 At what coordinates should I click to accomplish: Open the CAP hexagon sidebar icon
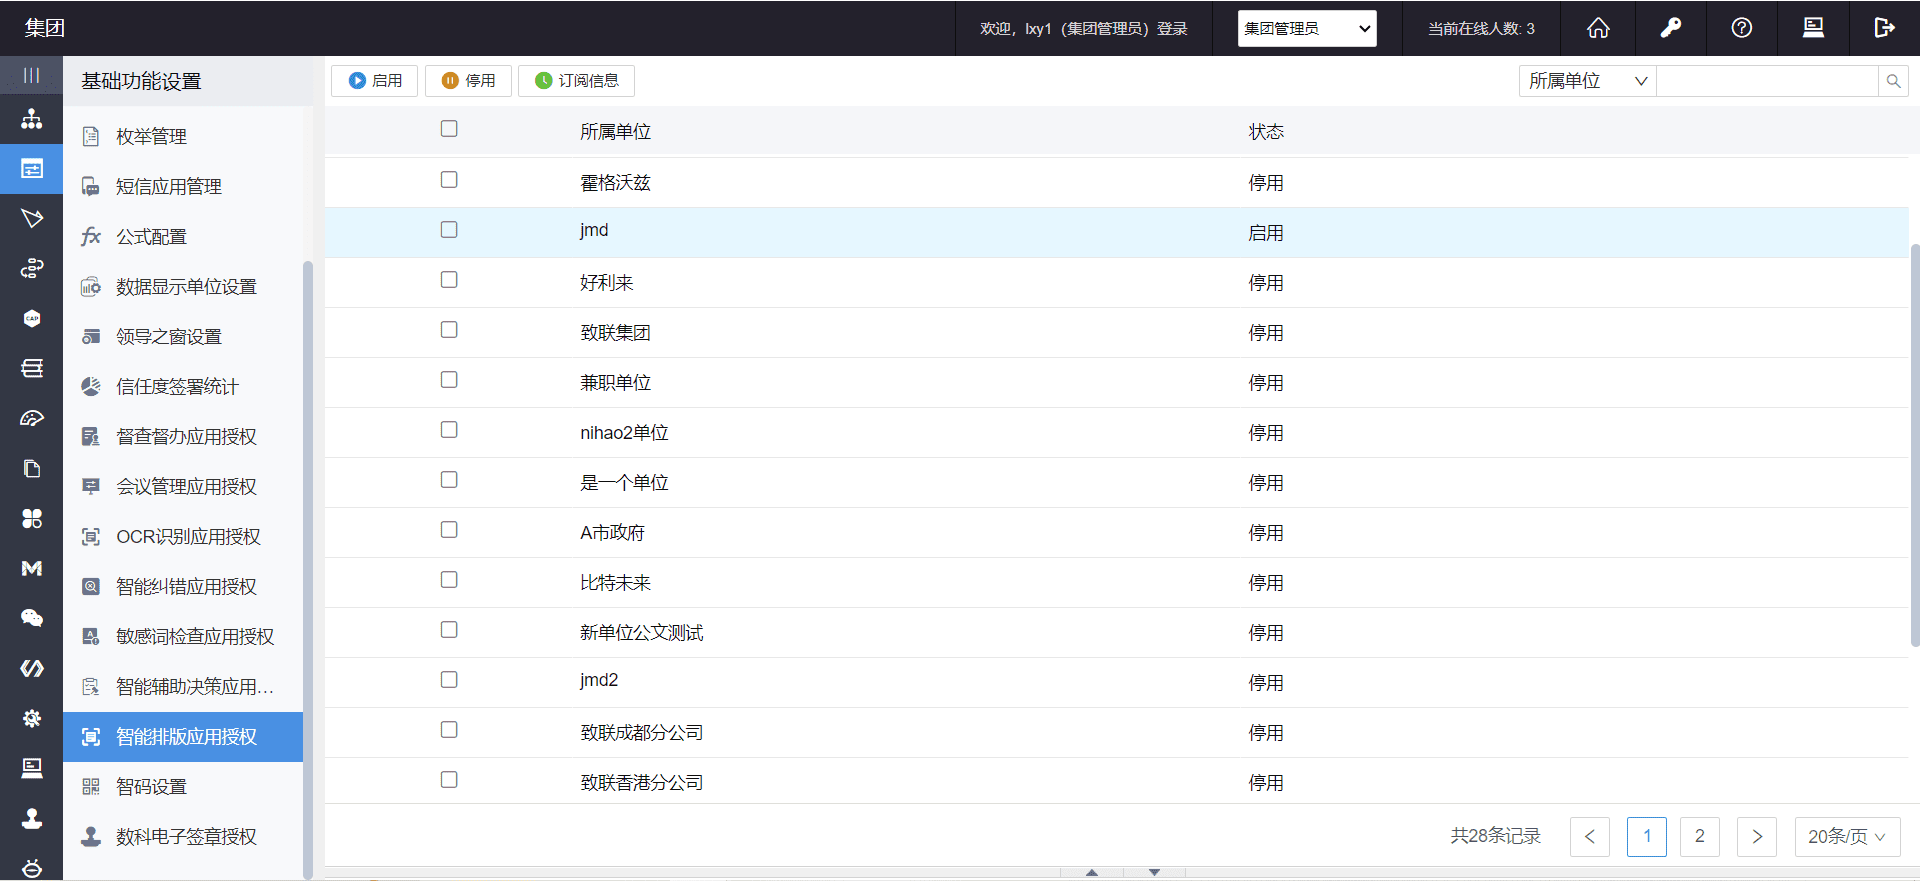click(32, 318)
